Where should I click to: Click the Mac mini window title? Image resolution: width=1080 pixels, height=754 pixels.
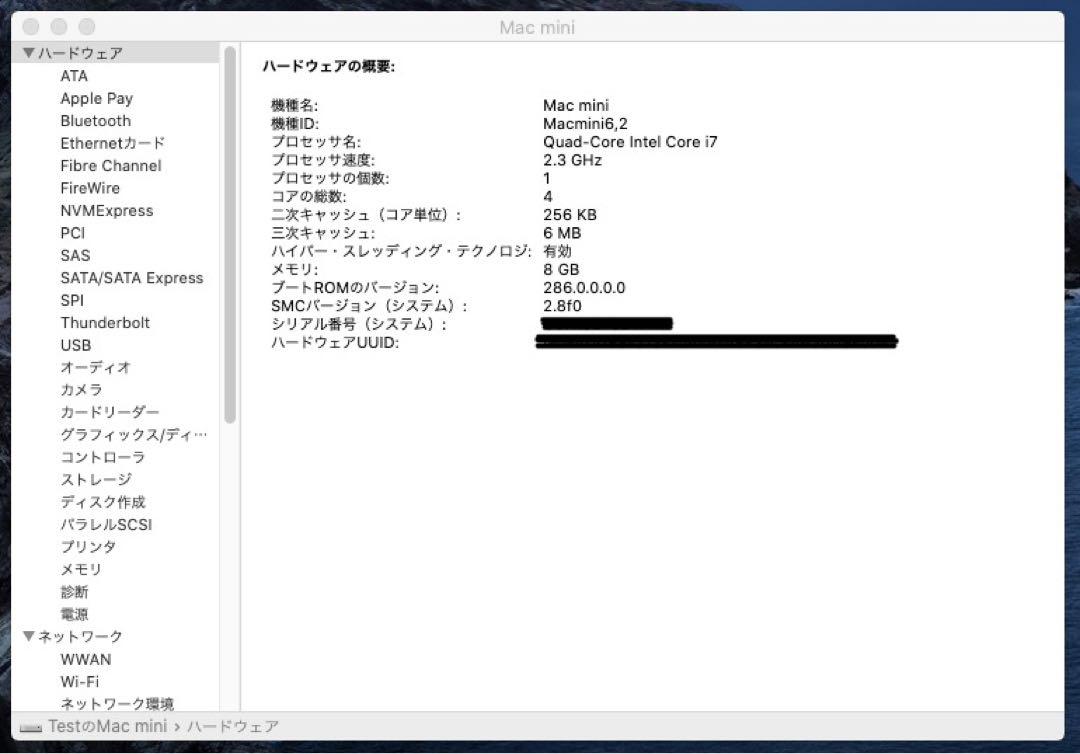537,28
